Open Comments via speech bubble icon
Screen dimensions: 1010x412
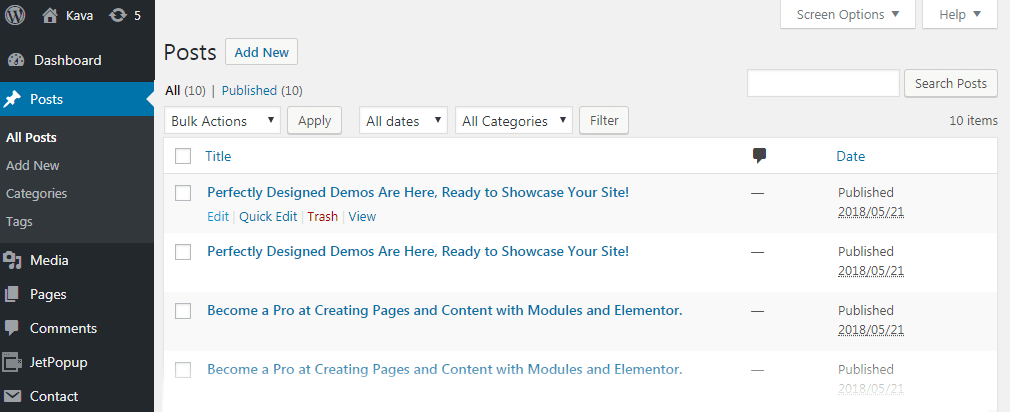[13, 328]
